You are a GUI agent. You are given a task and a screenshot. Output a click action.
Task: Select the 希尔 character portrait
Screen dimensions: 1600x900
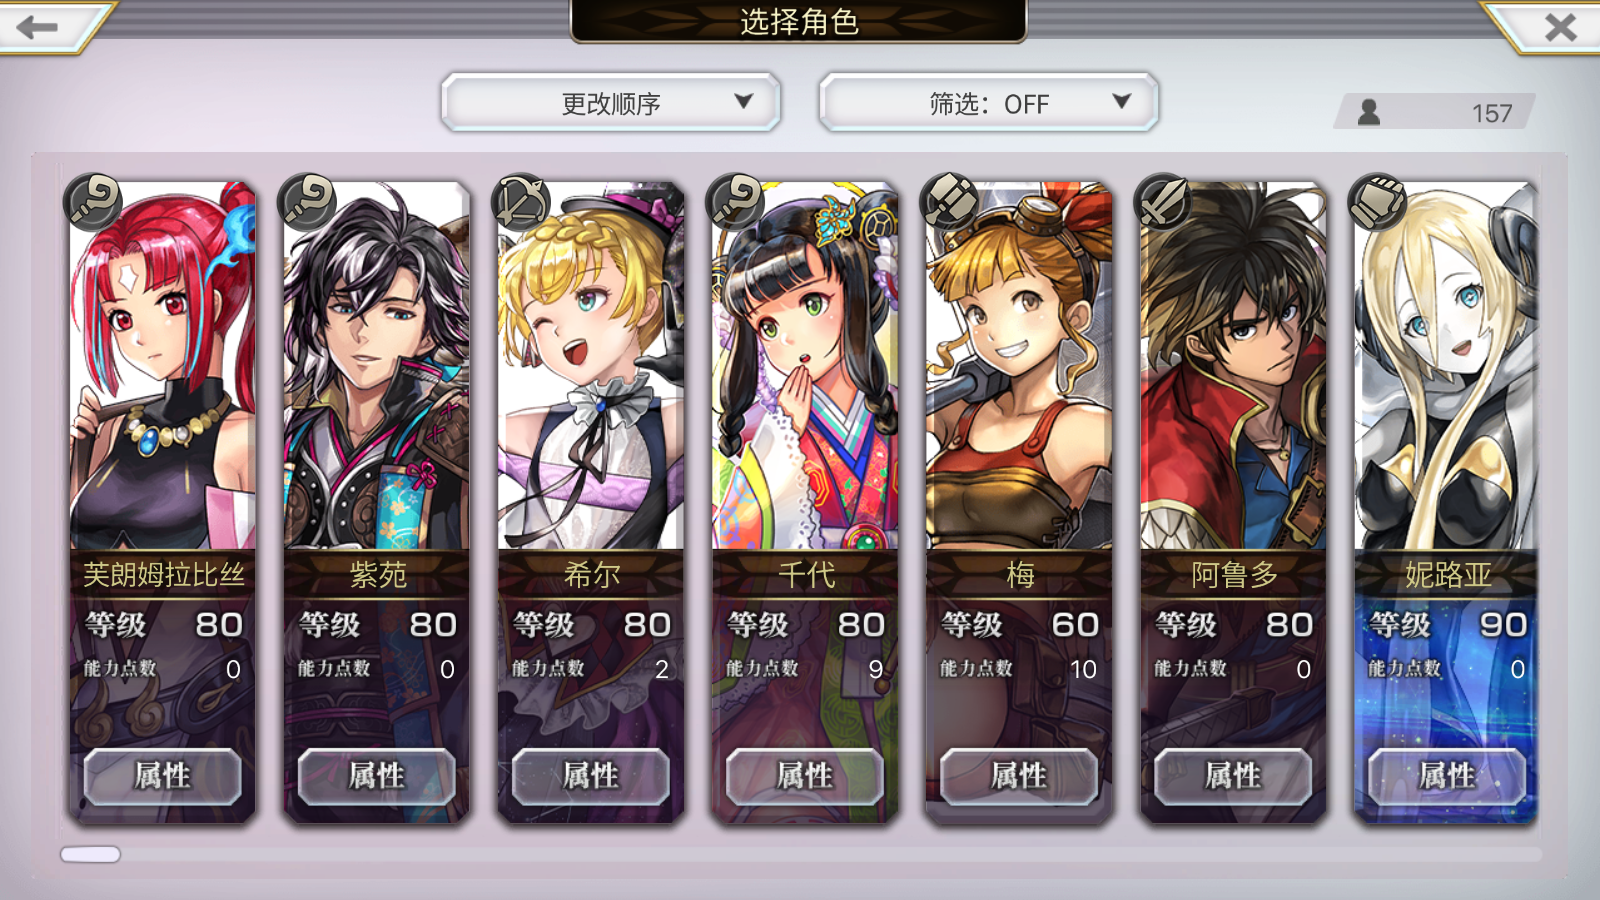591,366
